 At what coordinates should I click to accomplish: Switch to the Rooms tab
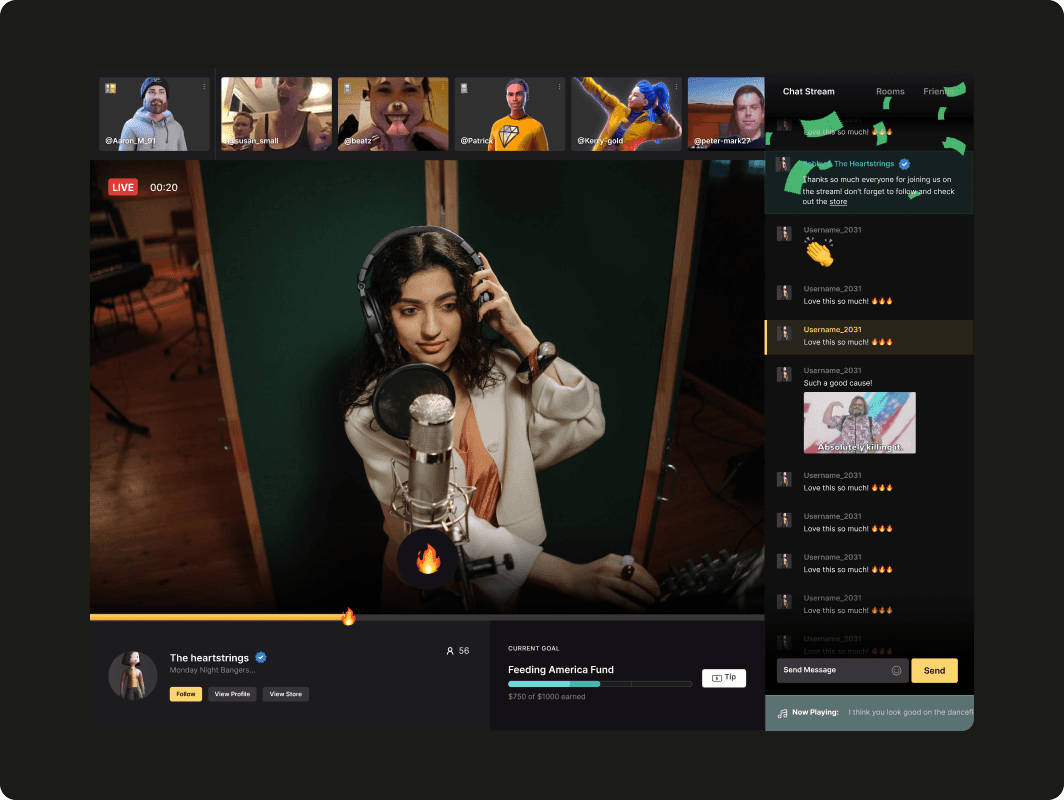890,91
